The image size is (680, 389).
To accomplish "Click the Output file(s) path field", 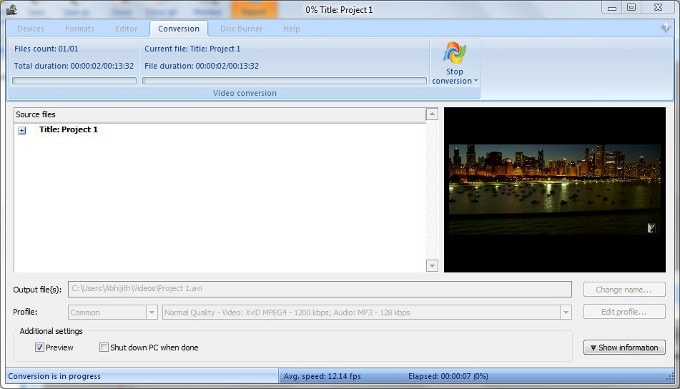I will click(x=320, y=289).
